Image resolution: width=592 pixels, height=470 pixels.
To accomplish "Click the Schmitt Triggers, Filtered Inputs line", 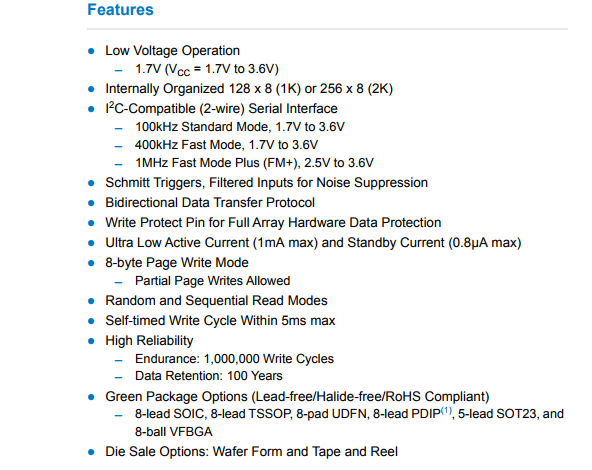I will point(267,183).
